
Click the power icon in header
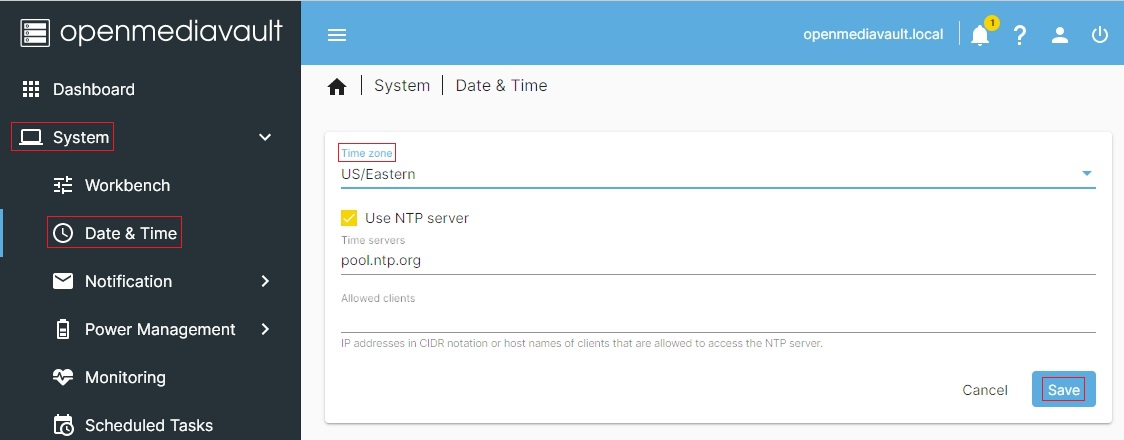coord(1100,35)
